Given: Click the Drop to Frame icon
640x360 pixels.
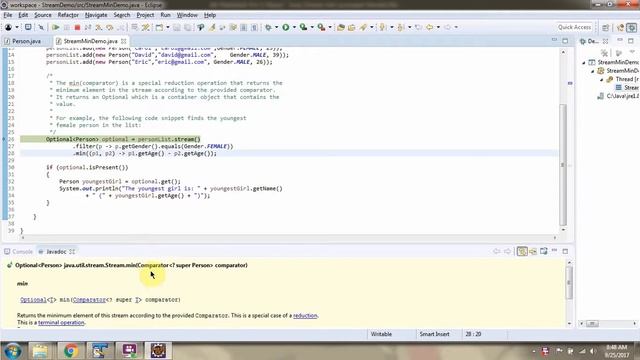Looking at the screenshot, I should [x=134, y=27].
